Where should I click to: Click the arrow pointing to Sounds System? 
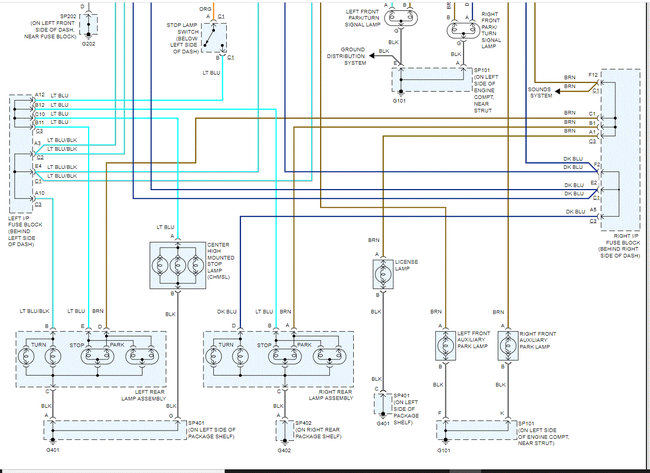click(558, 91)
